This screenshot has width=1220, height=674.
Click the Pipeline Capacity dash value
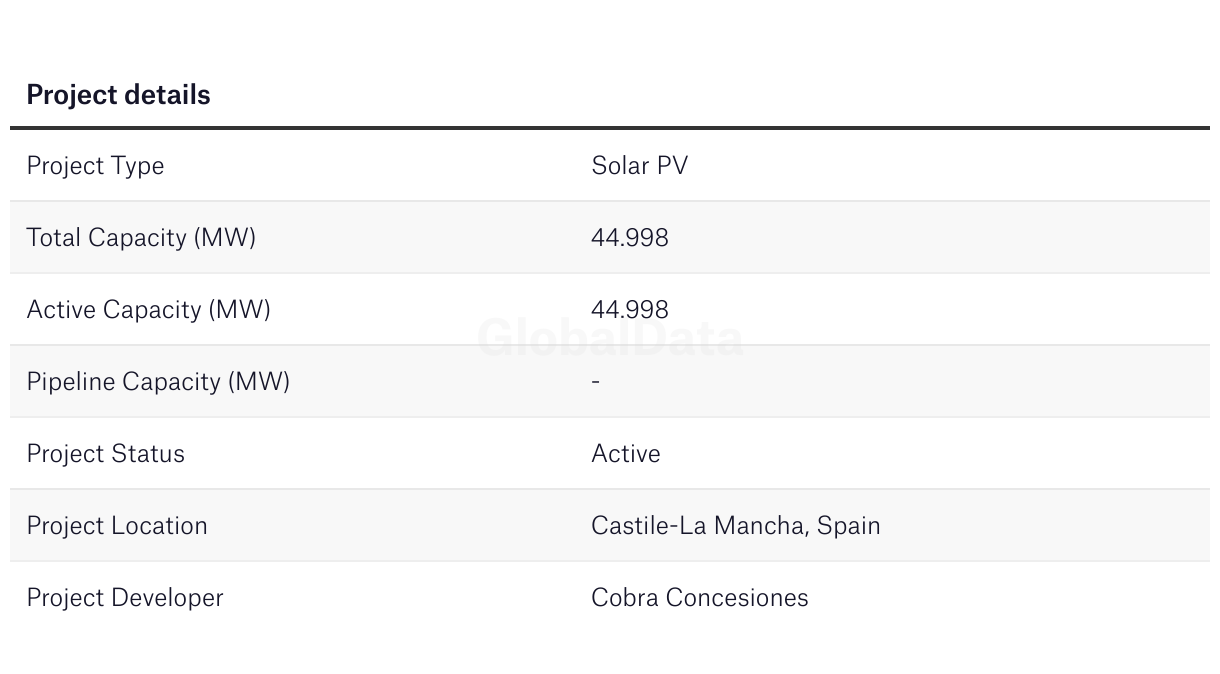596,382
